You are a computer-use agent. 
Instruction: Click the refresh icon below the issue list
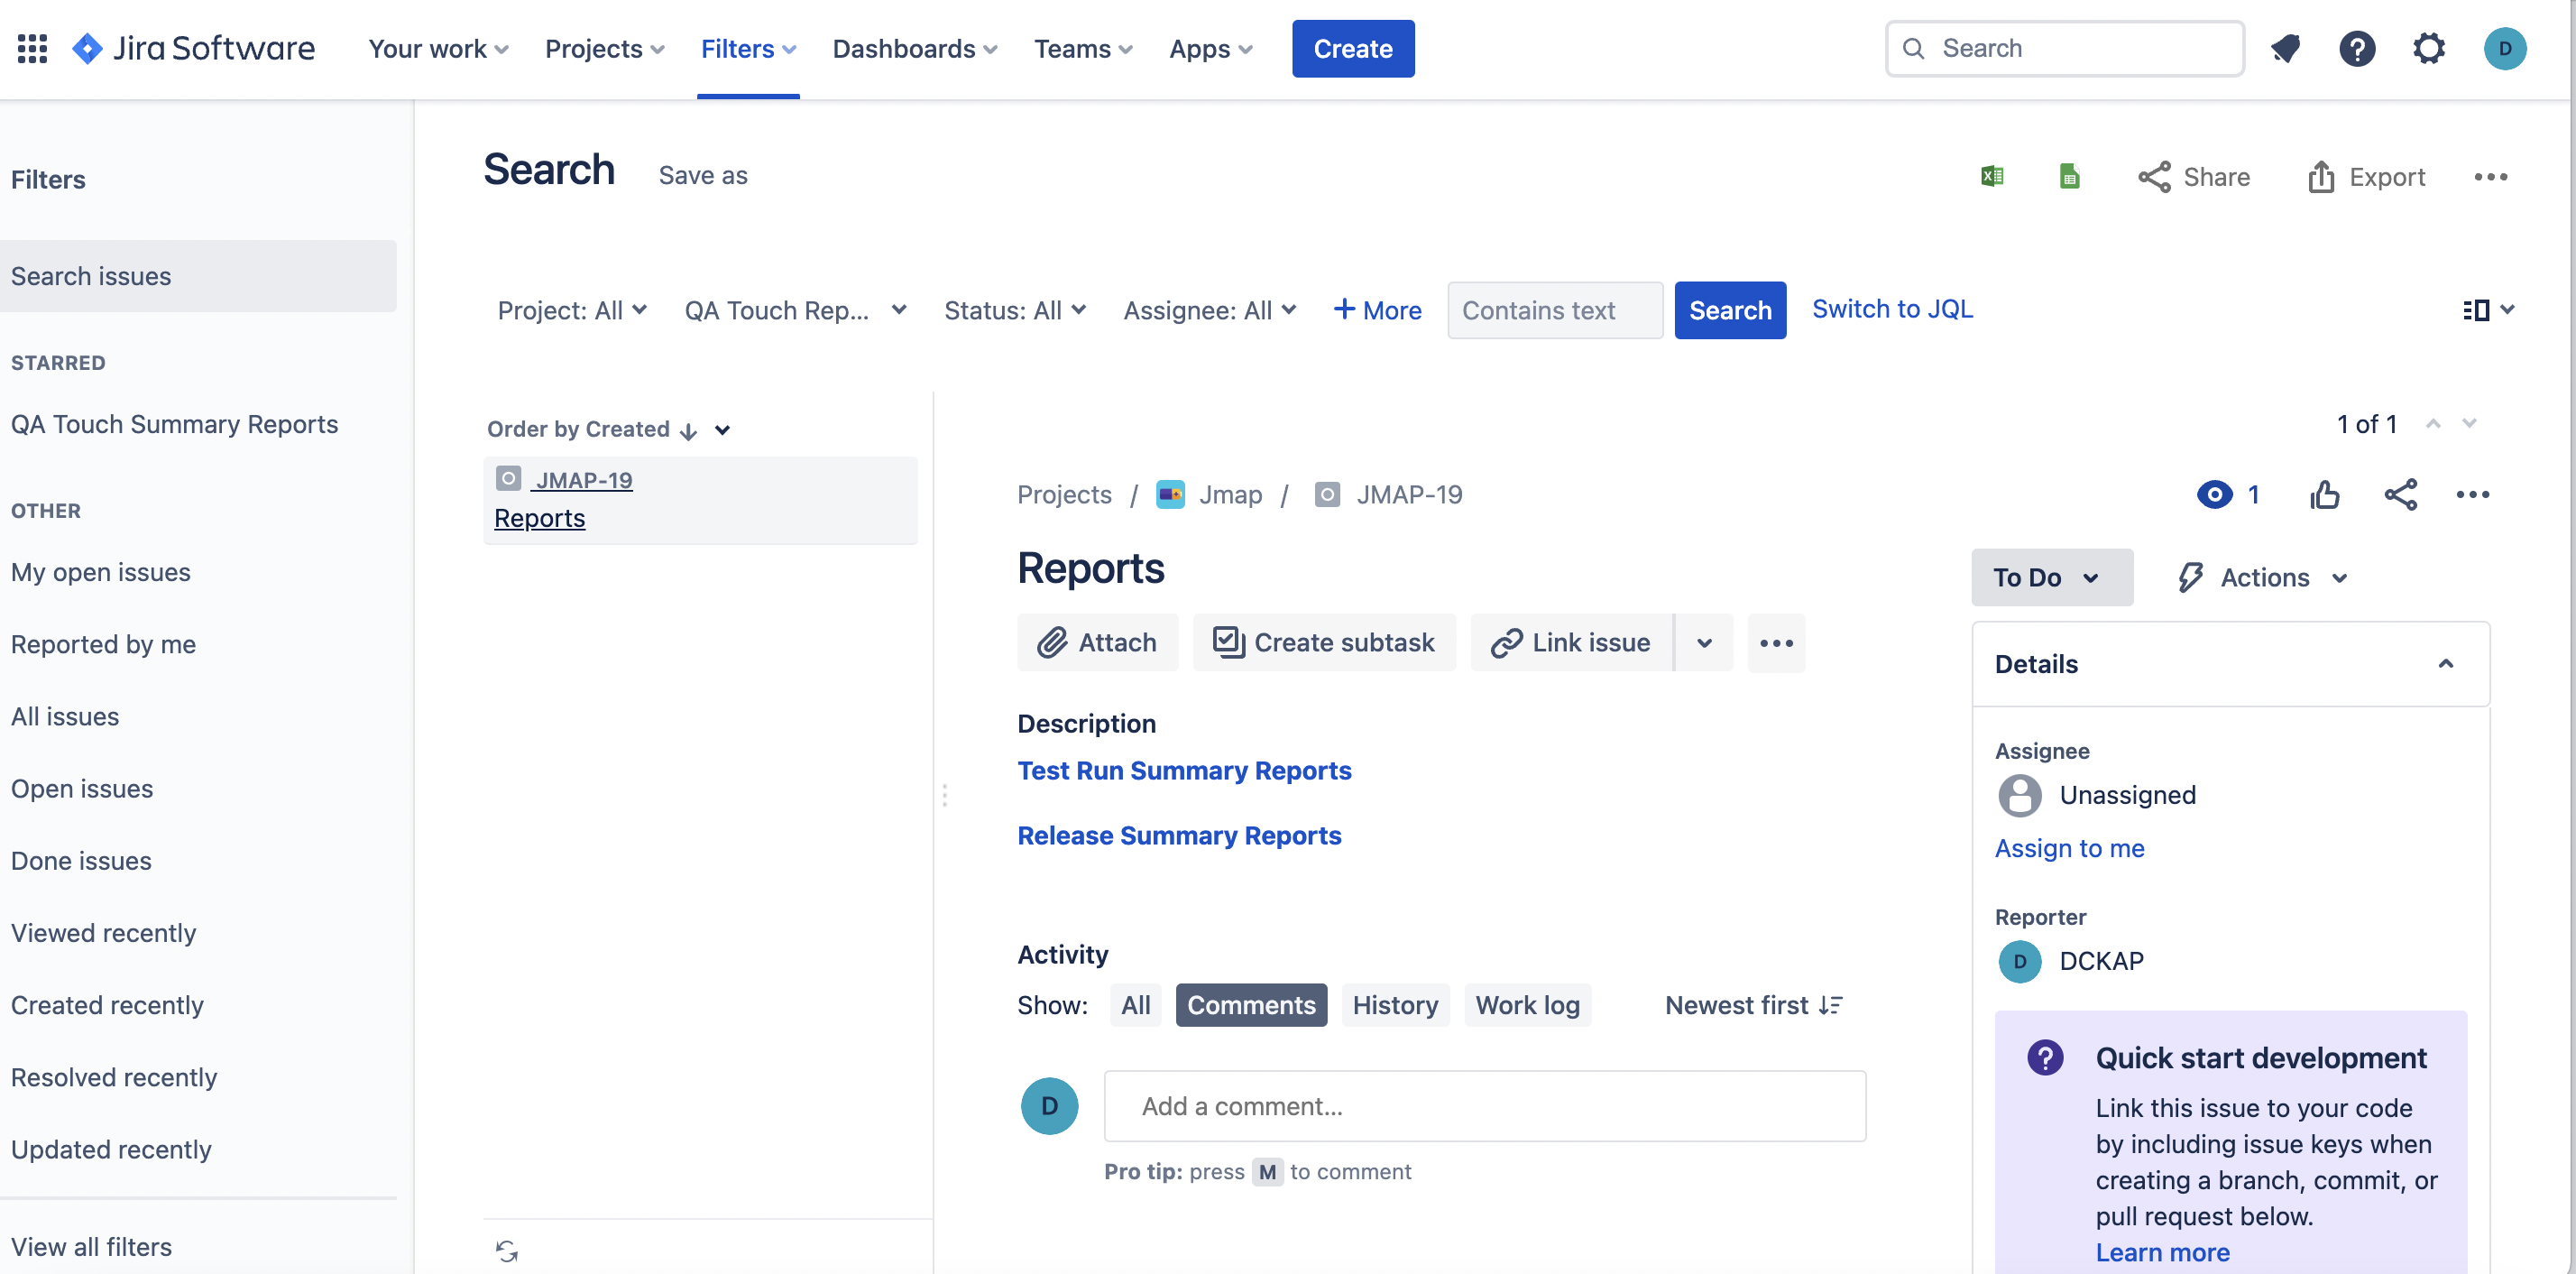(507, 1250)
